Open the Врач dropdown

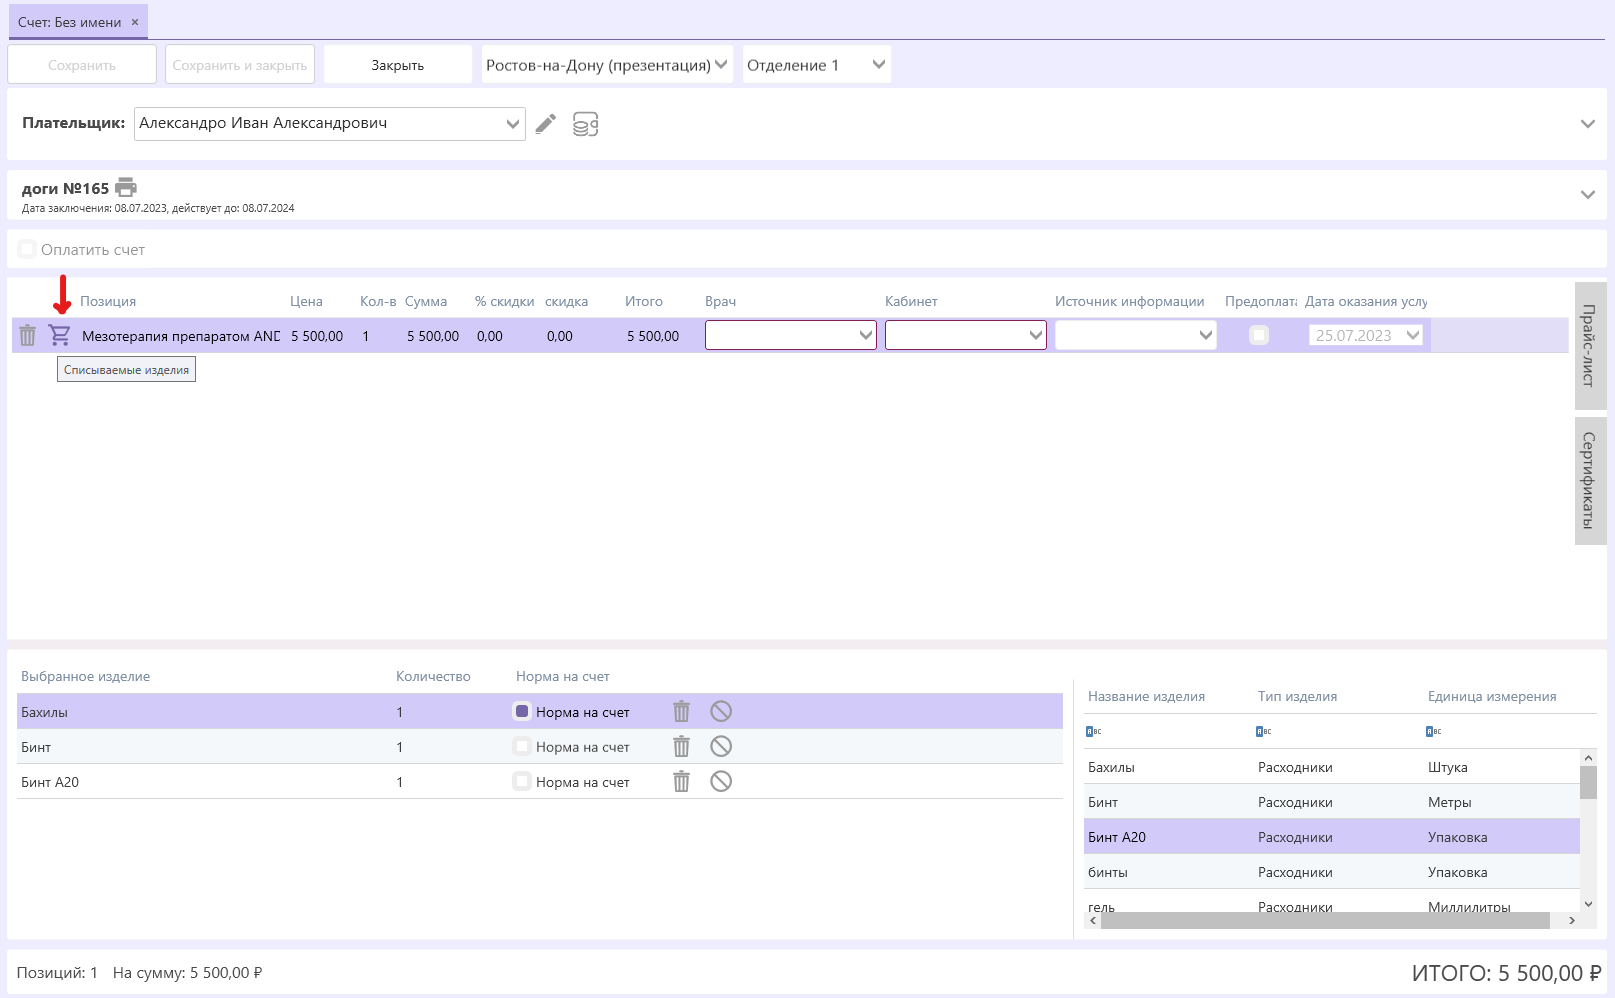pyautogui.click(x=791, y=335)
